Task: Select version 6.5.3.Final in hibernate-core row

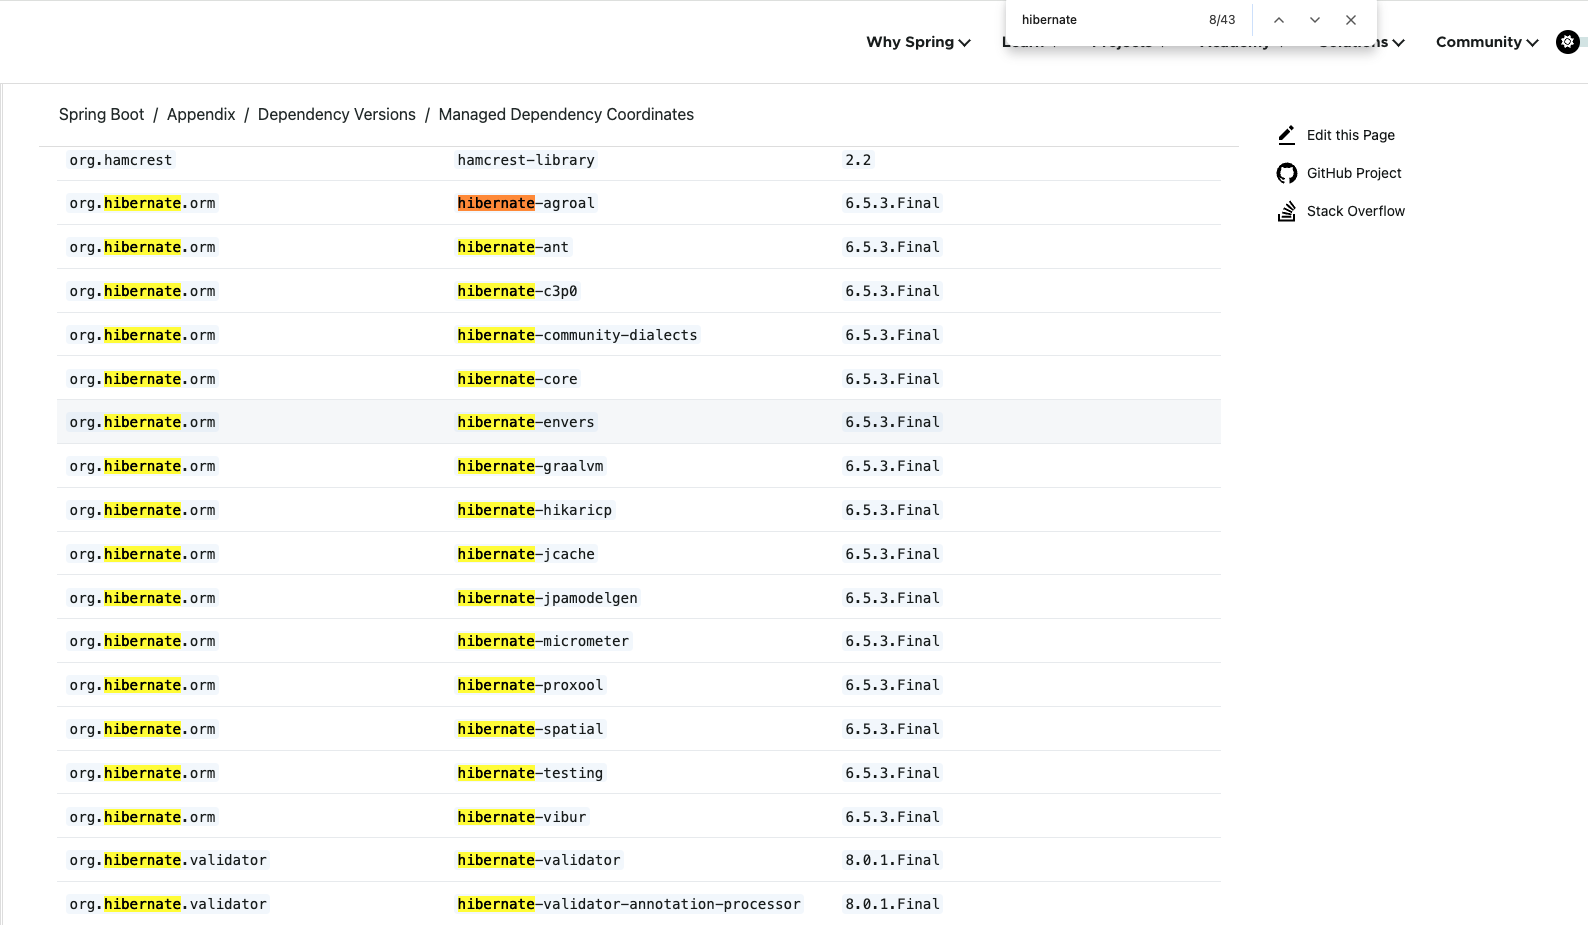Action: coord(892,379)
